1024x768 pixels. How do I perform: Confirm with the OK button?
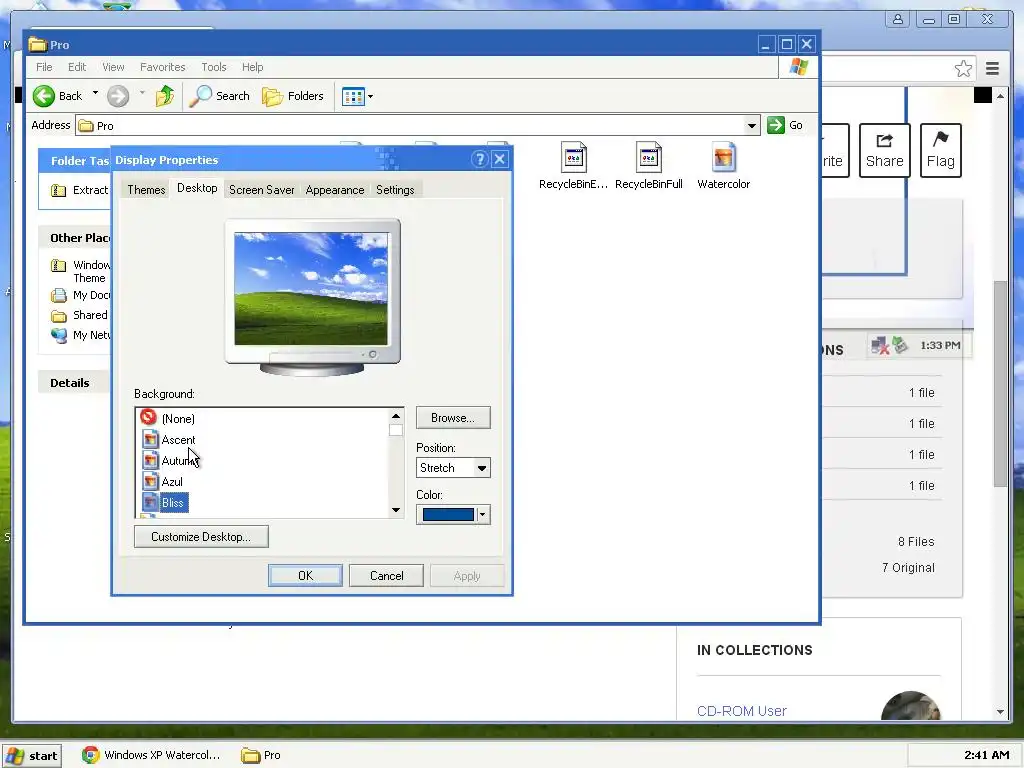(305, 575)
